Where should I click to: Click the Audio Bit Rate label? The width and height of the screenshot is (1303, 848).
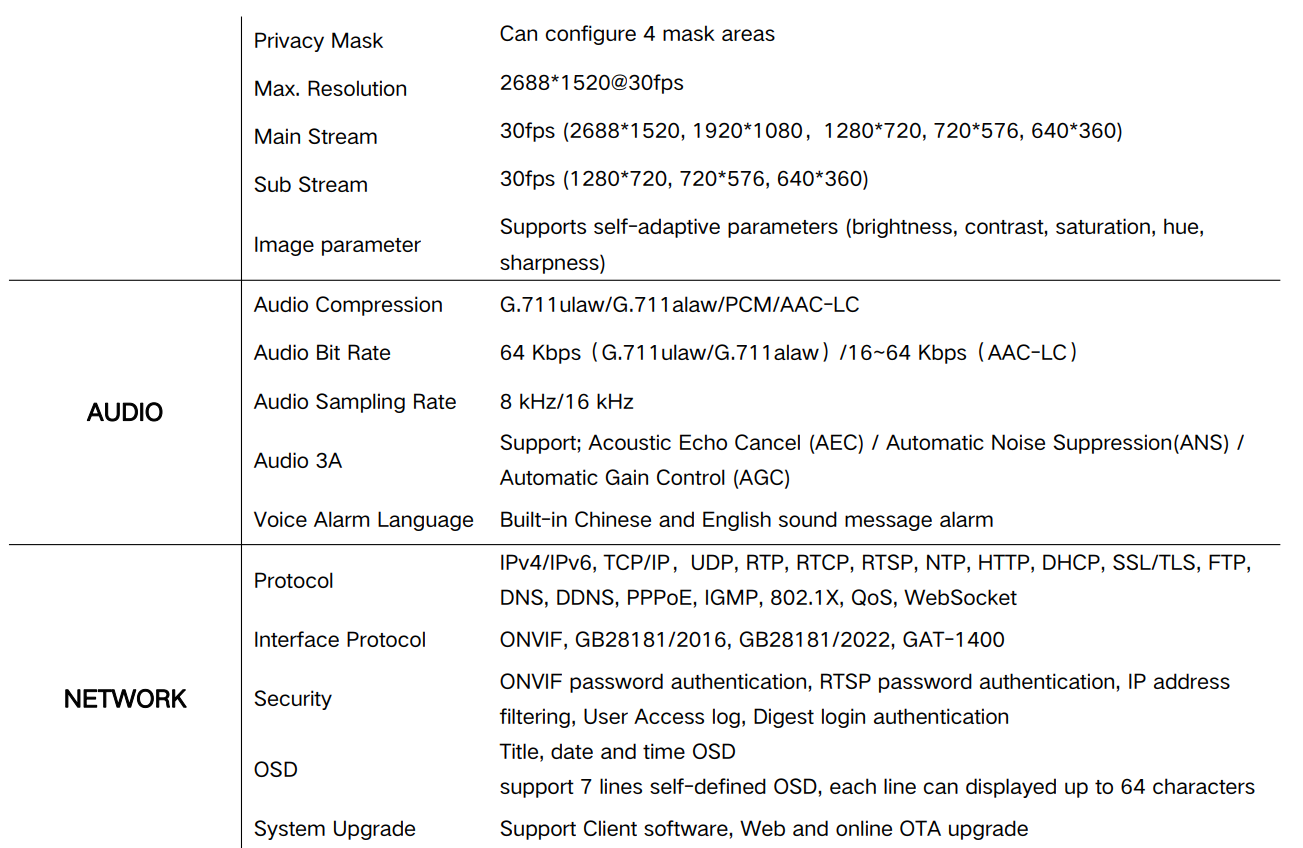[322, 353]
